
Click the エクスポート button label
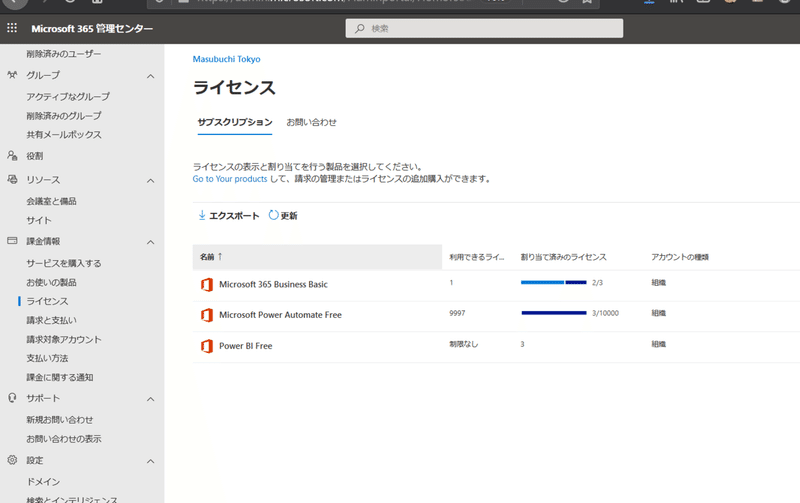click(x=234, y=216)
